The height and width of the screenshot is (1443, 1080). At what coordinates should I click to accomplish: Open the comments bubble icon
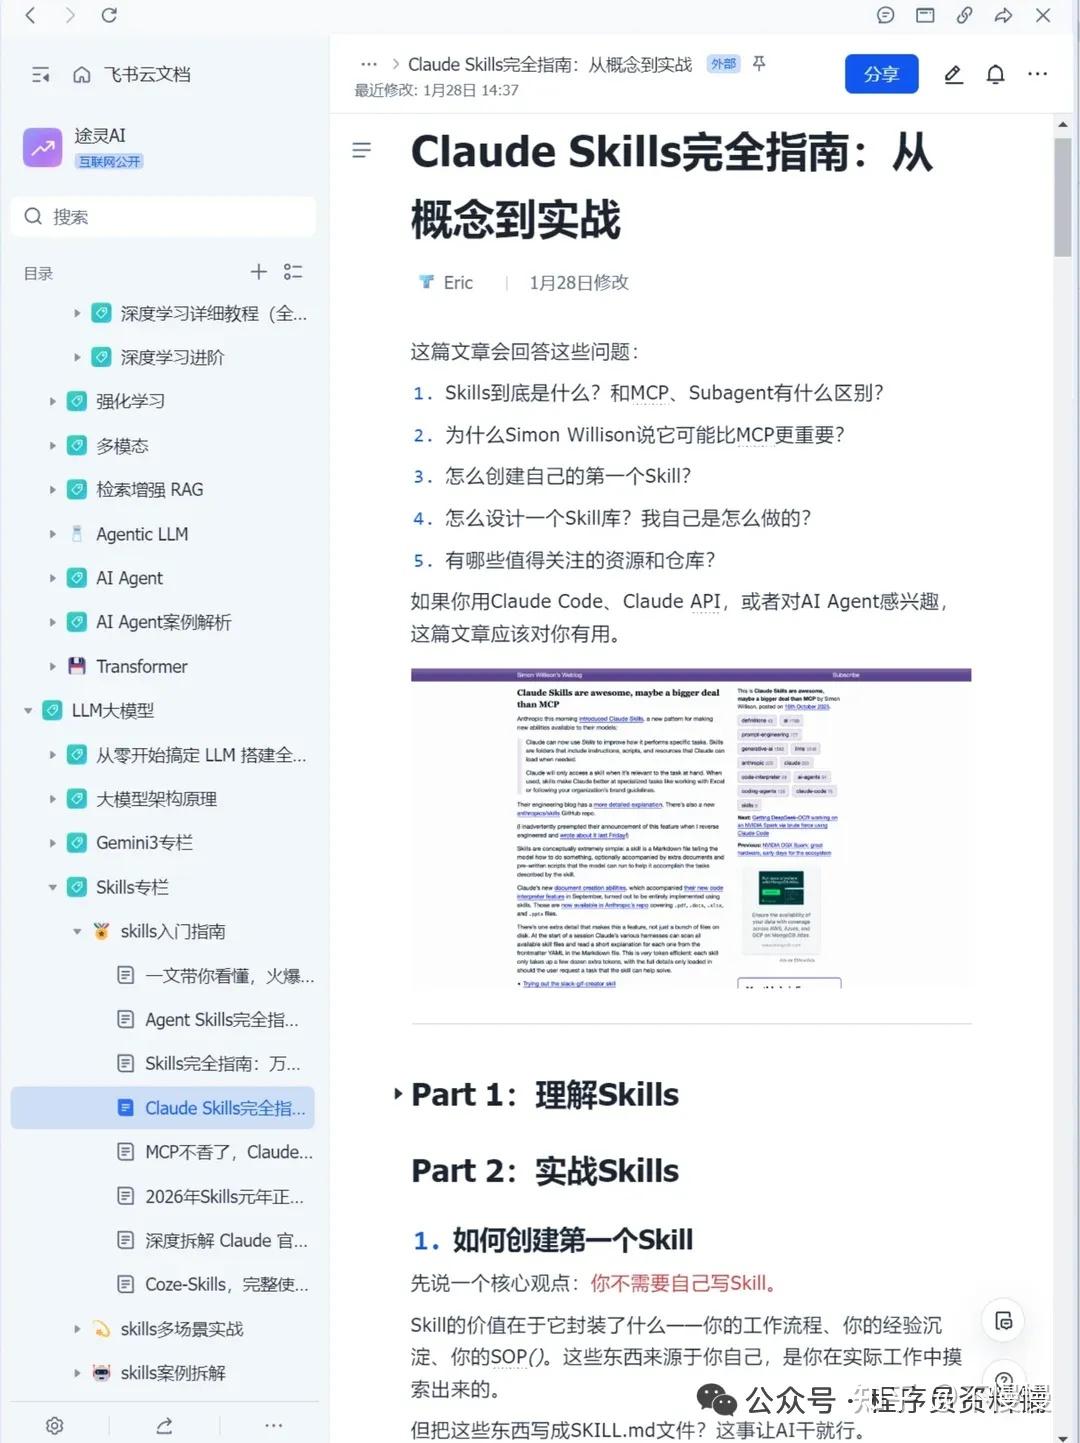pyautogui.click(x=885, y=15)
